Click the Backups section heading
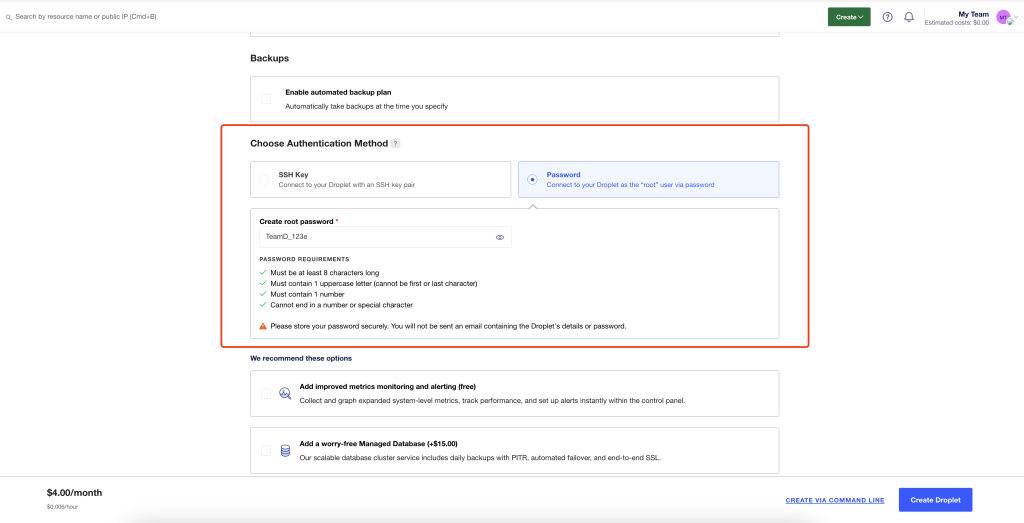1024x523 pixels. point(270,58)
